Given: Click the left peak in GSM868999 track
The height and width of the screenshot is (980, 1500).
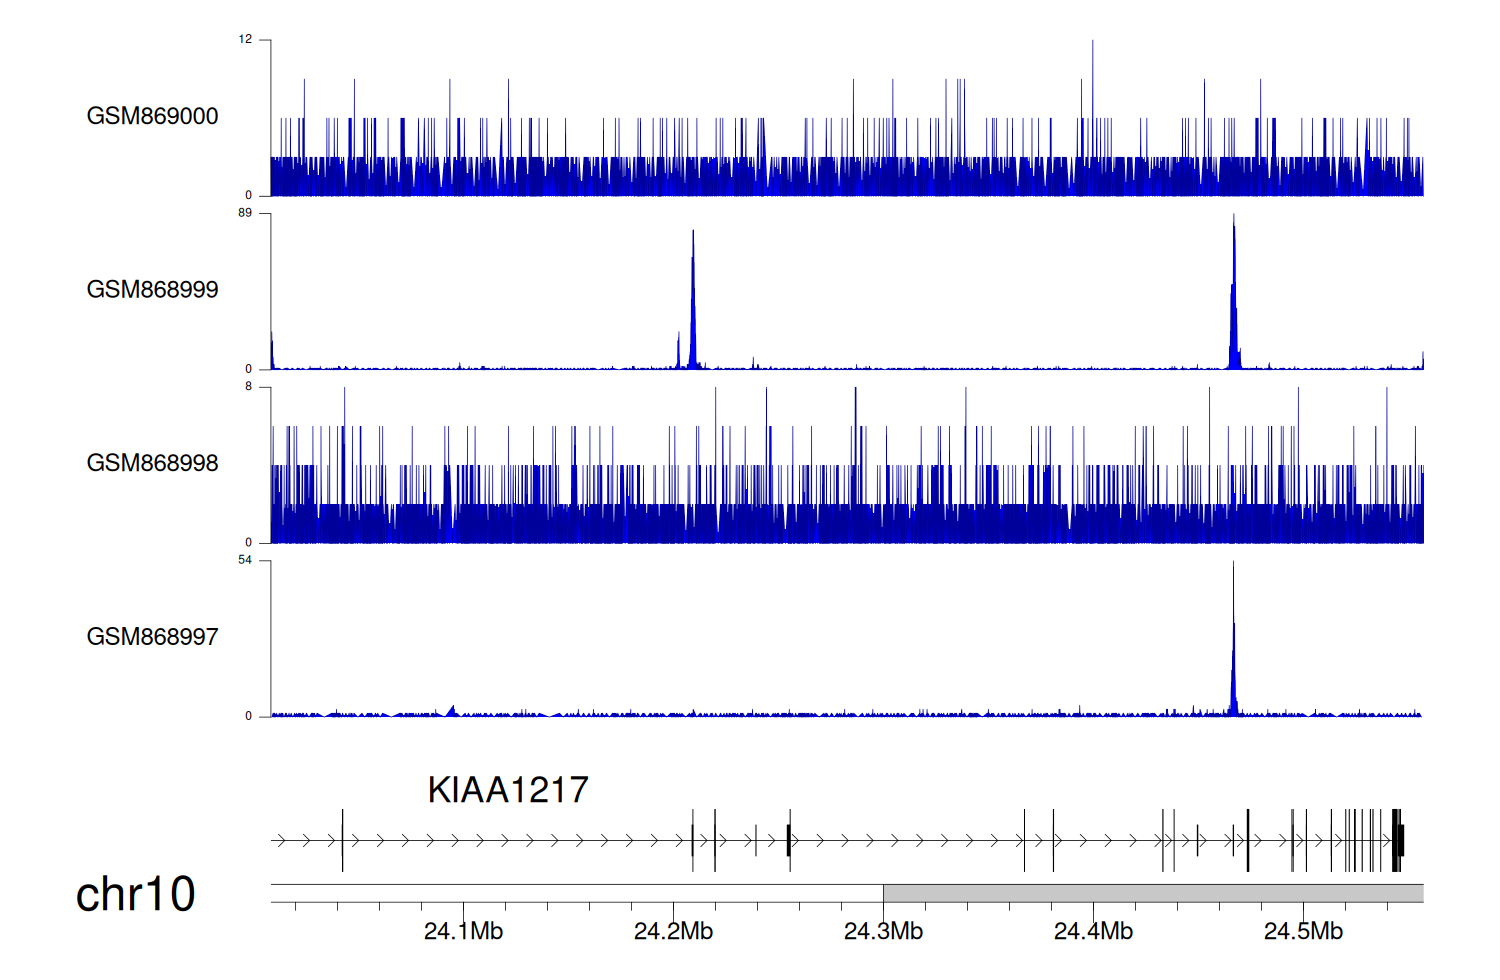Looking at the screenshot, I should tap(692, 300).
